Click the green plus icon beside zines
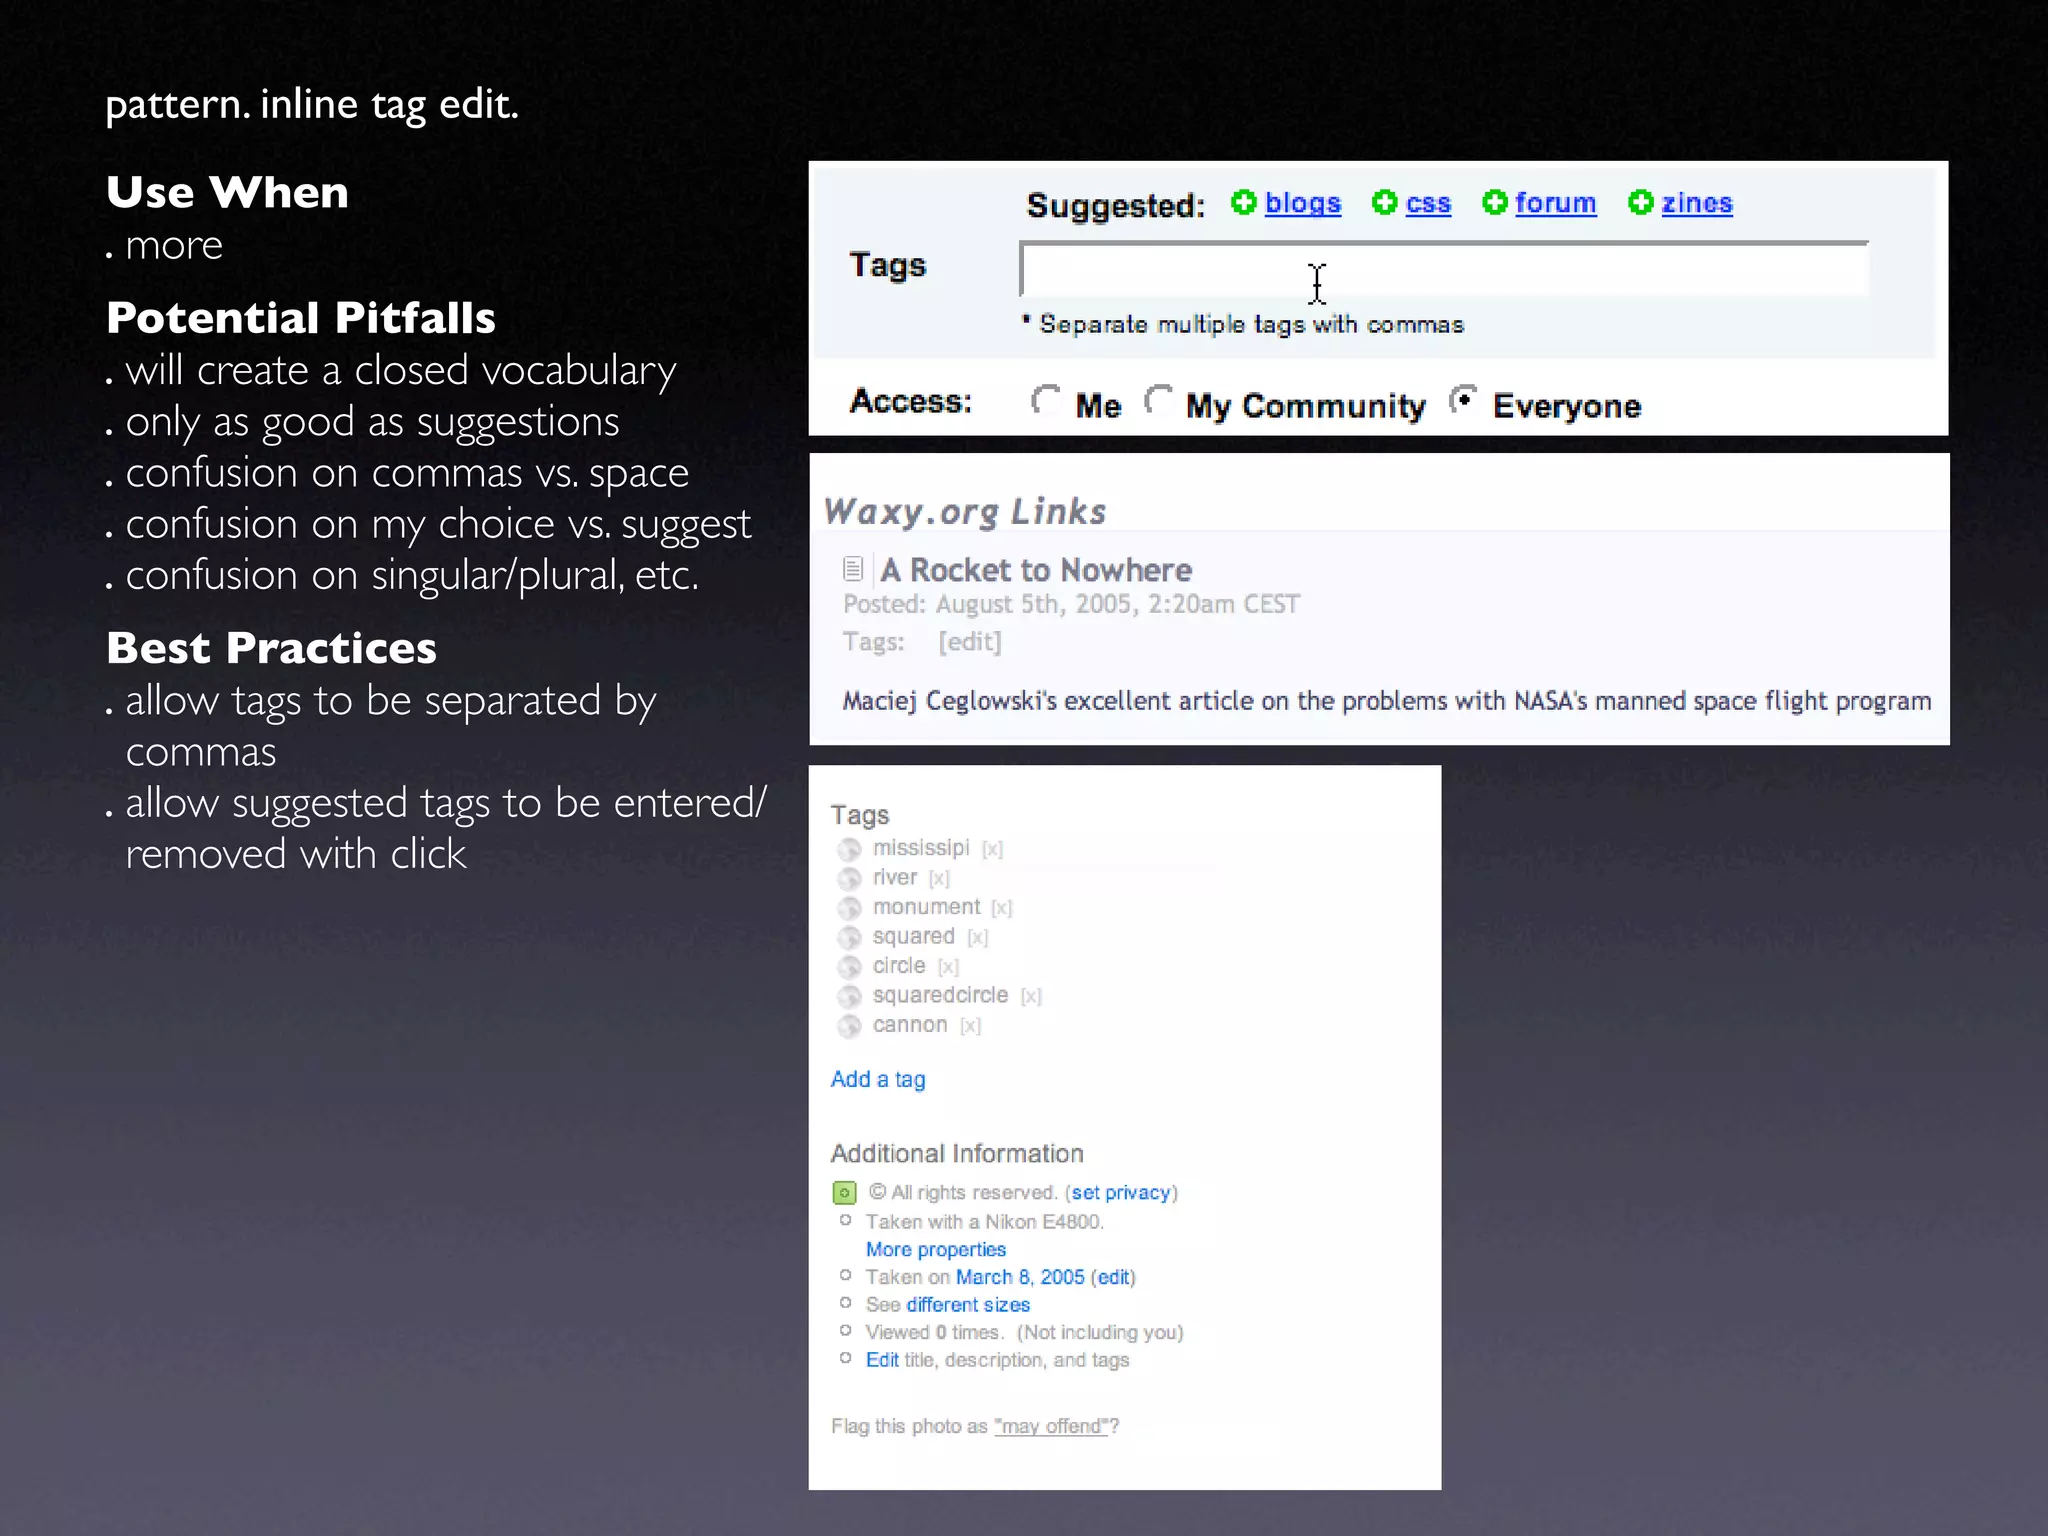 coord(1640,202)
